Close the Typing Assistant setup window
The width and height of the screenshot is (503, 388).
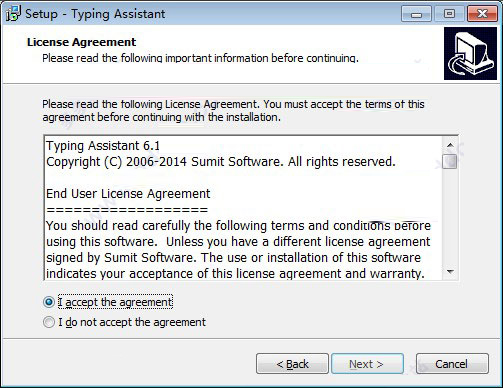(x=482, y=14)
